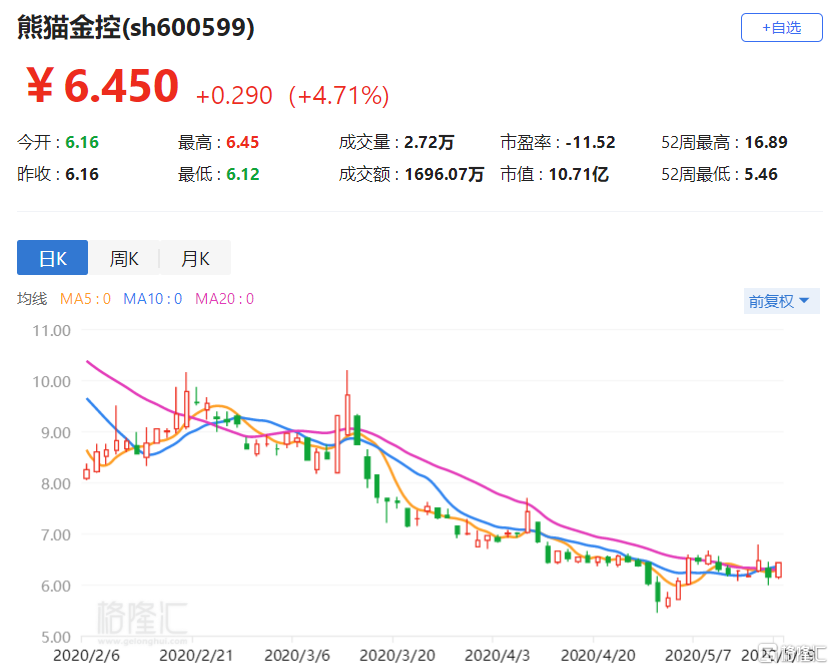Screen dimensions: 833x670
Task: Select the 52周最高 value 16.89
Action: 766,143
